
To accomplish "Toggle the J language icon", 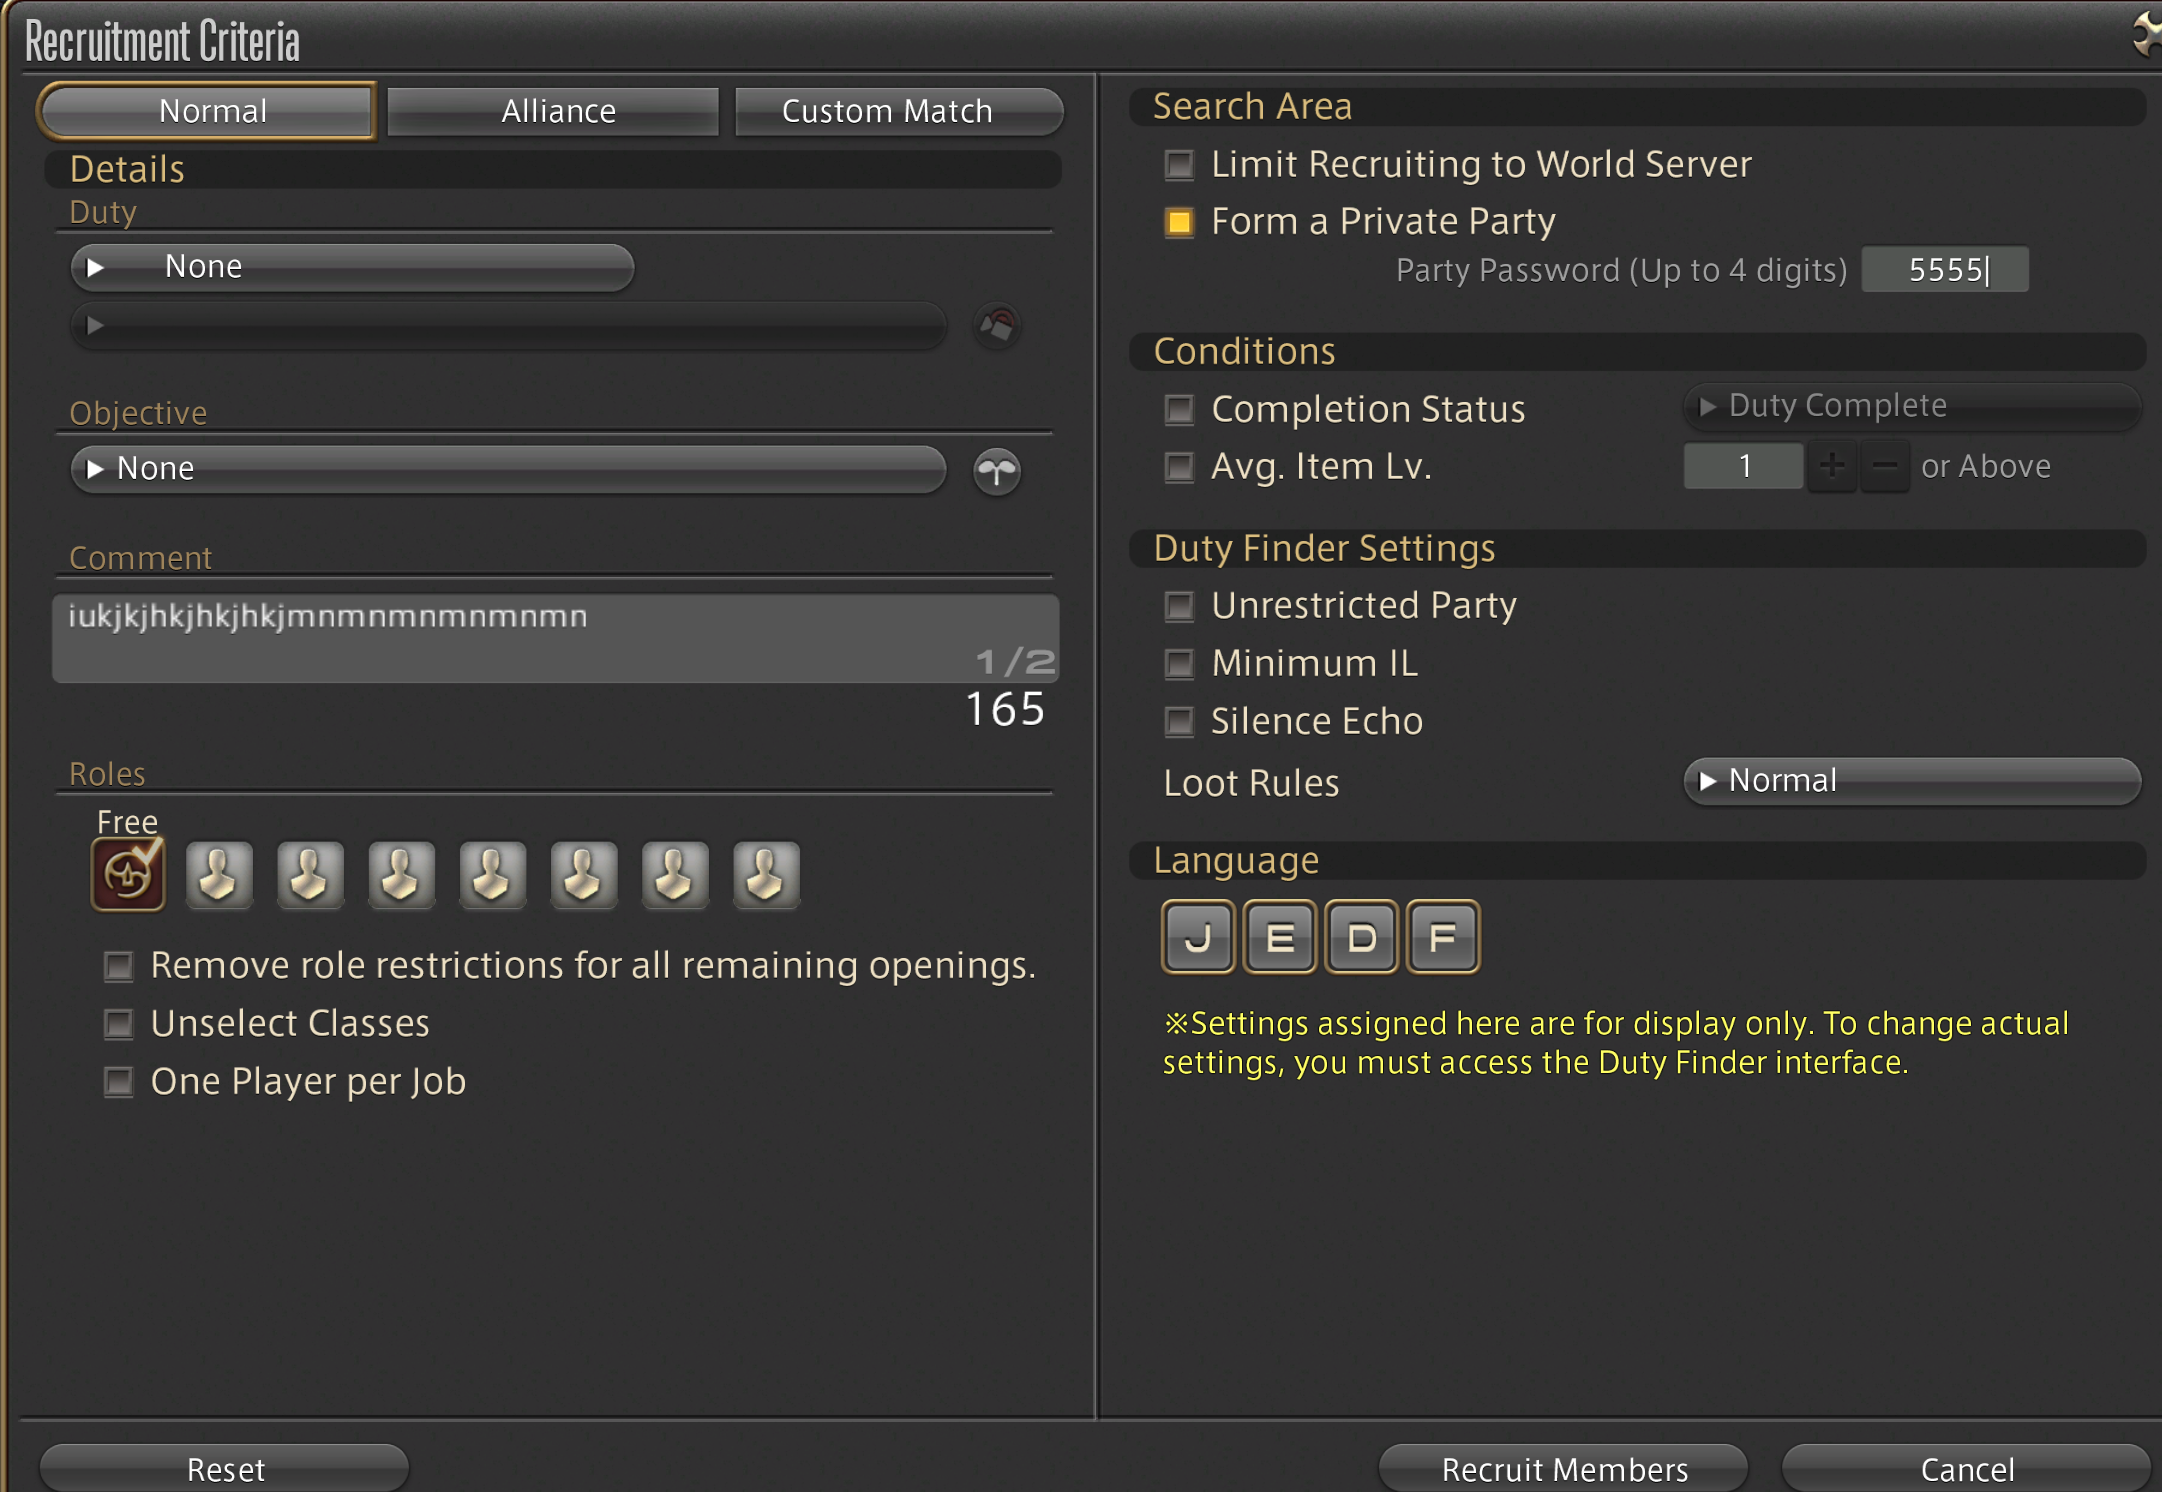I will (1198, 937).
